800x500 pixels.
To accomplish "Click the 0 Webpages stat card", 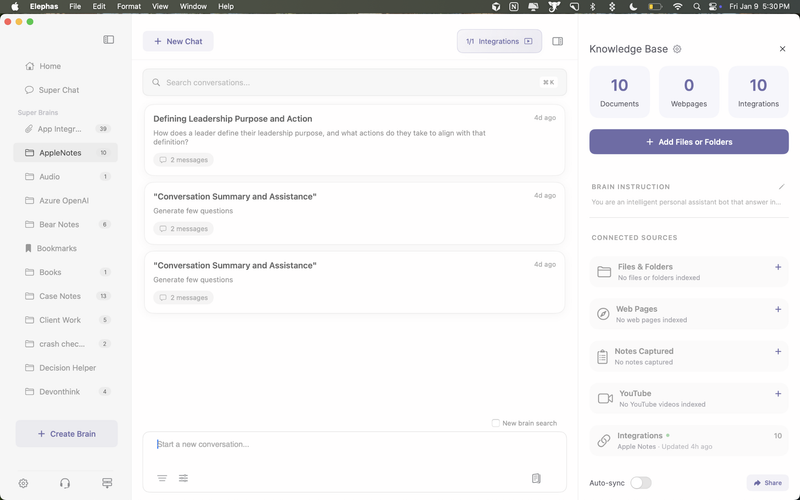I will (689, 92).
